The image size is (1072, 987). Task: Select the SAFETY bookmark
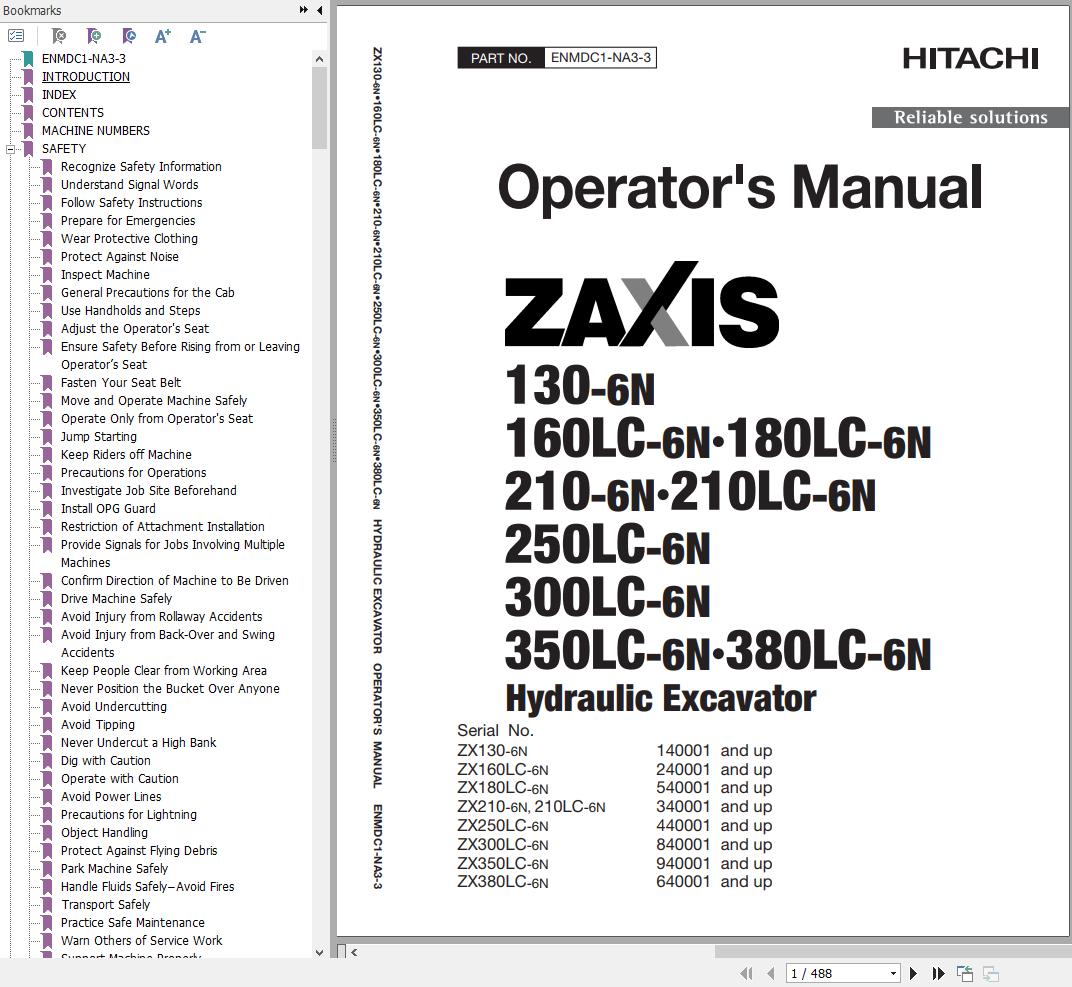[64, 148]
